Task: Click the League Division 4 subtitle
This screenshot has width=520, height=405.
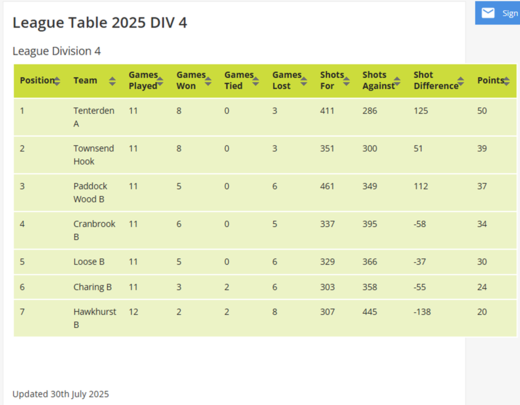Action: coord(56,51)
